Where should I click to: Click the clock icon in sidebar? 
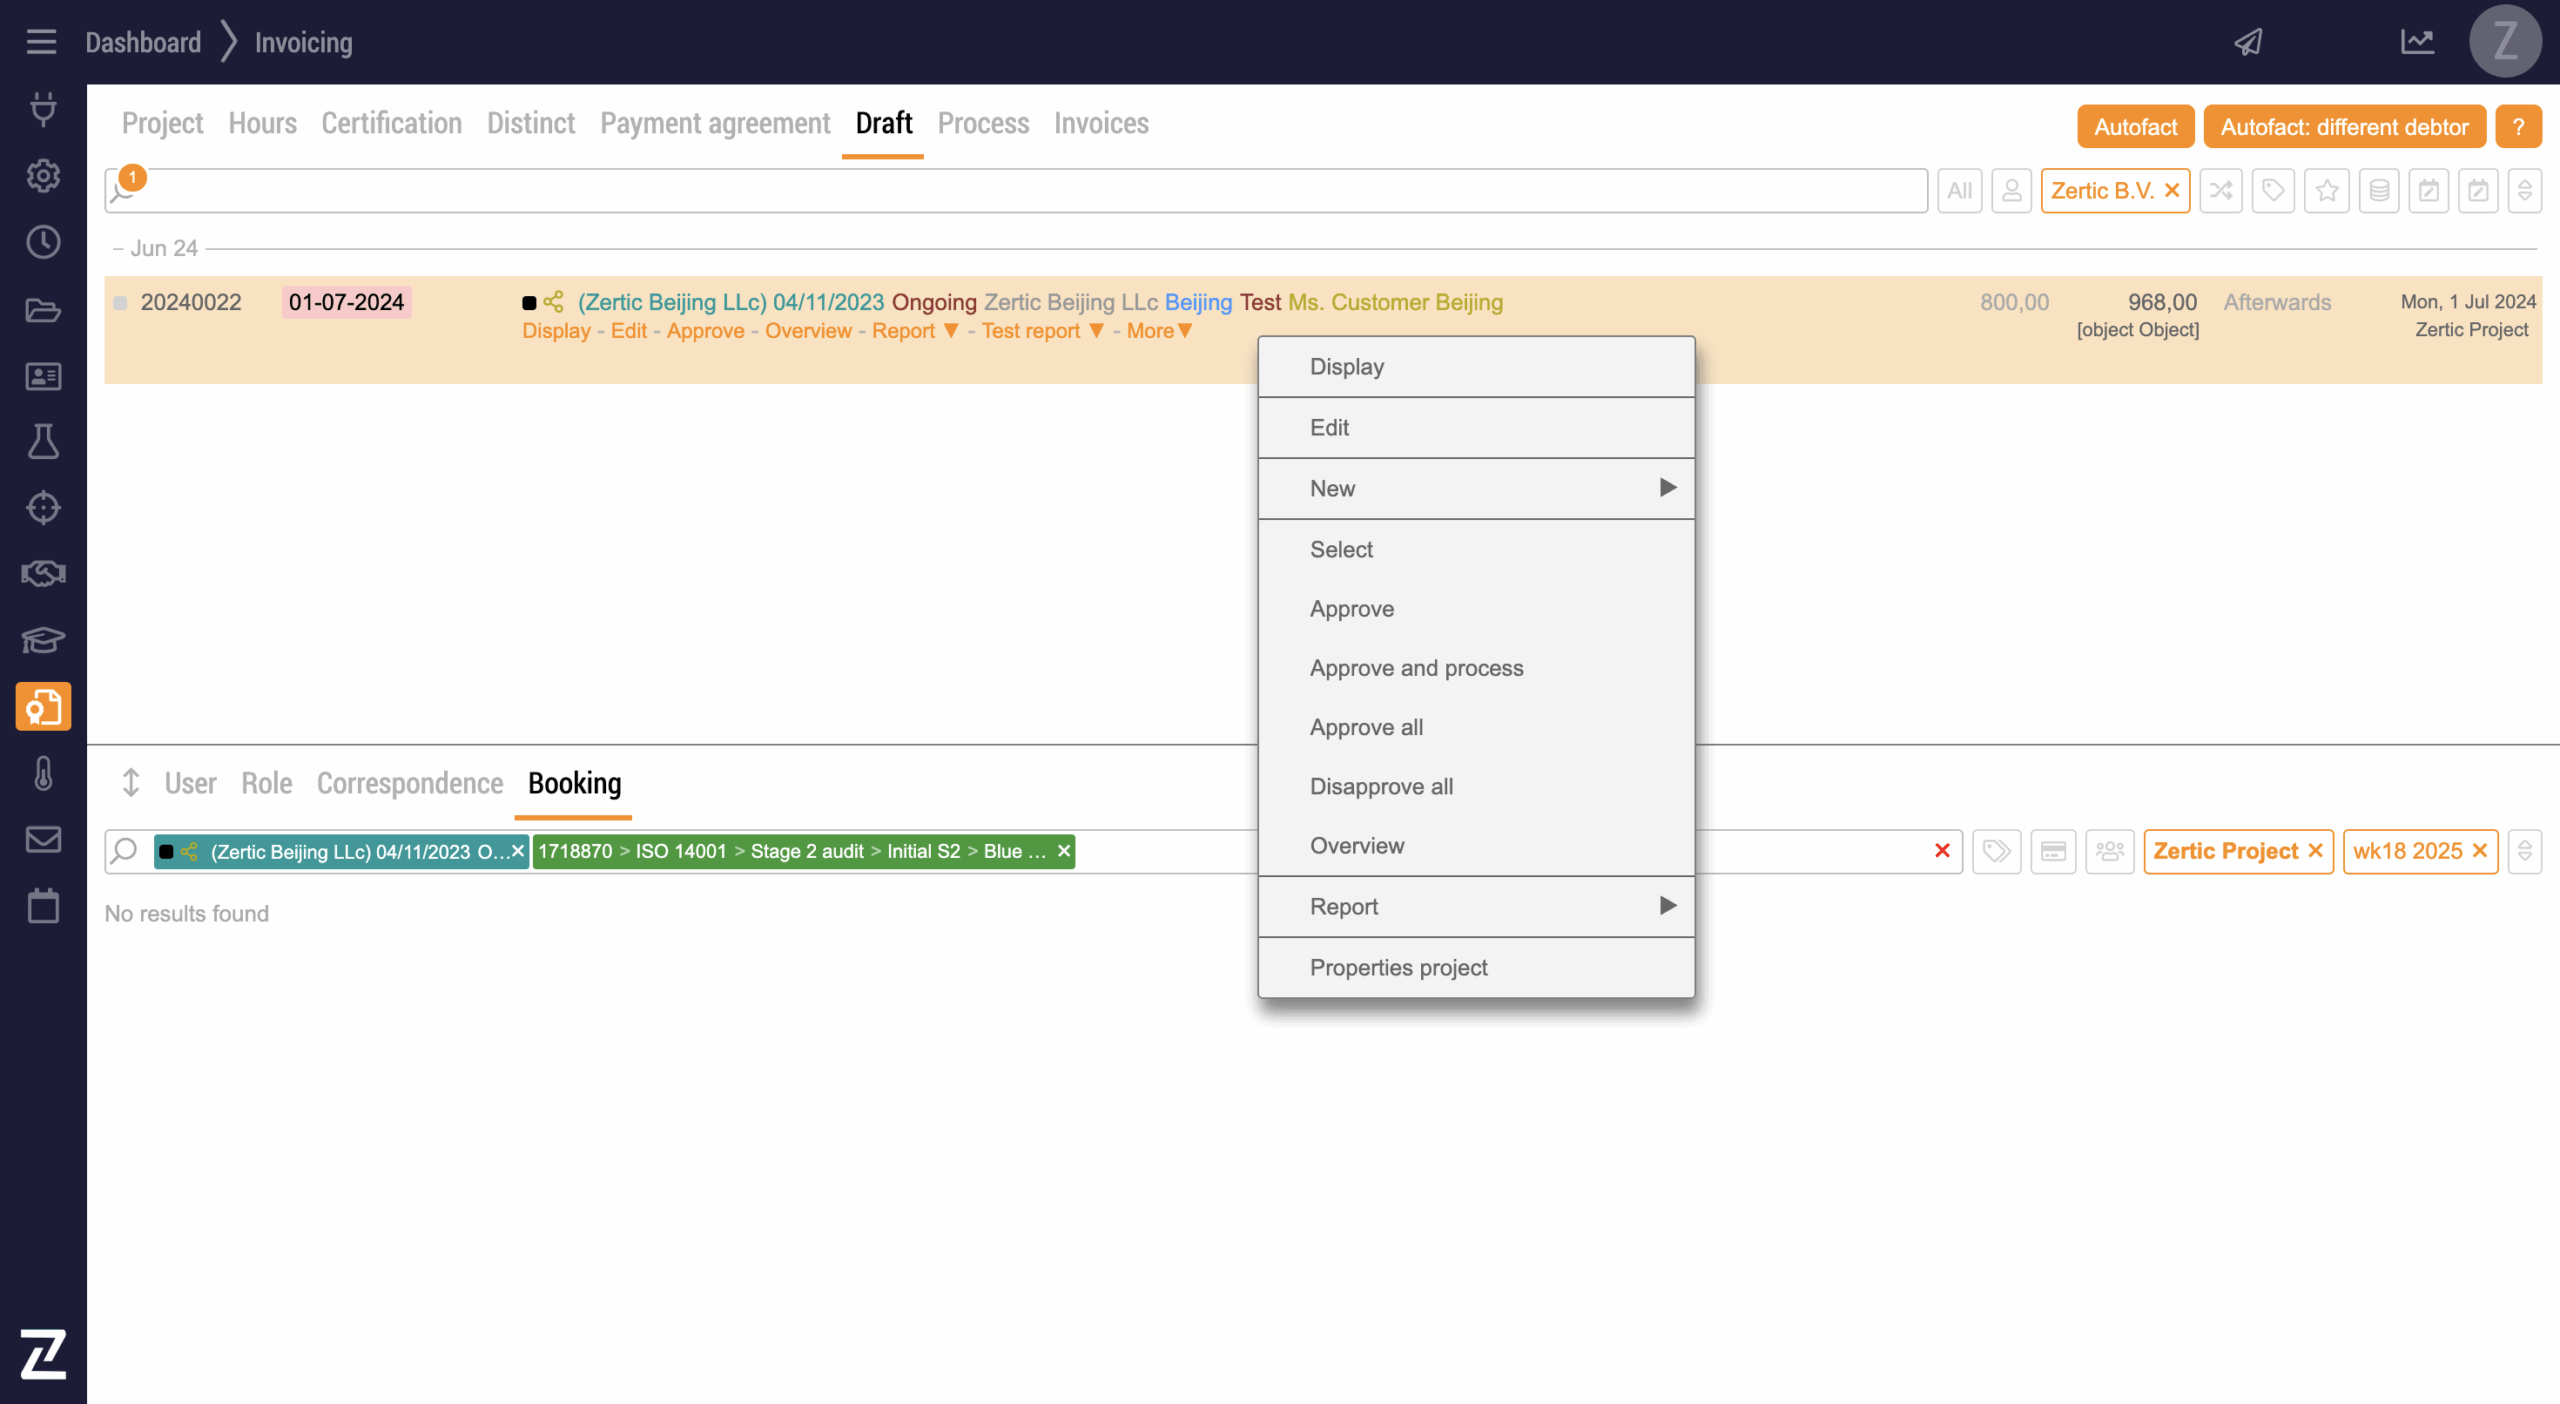tap(43, 242)
